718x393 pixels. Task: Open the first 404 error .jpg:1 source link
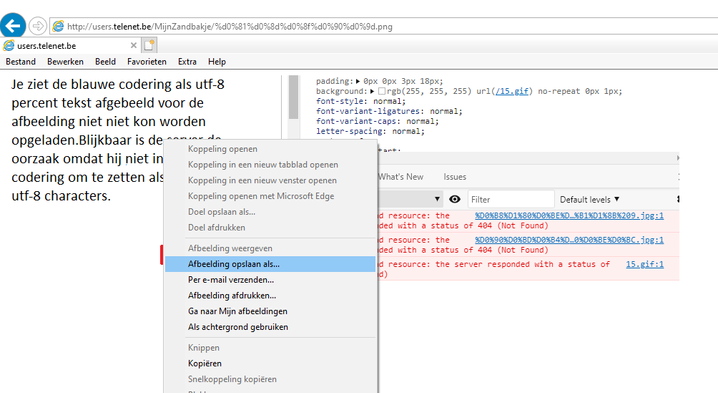tap(569, 216)
